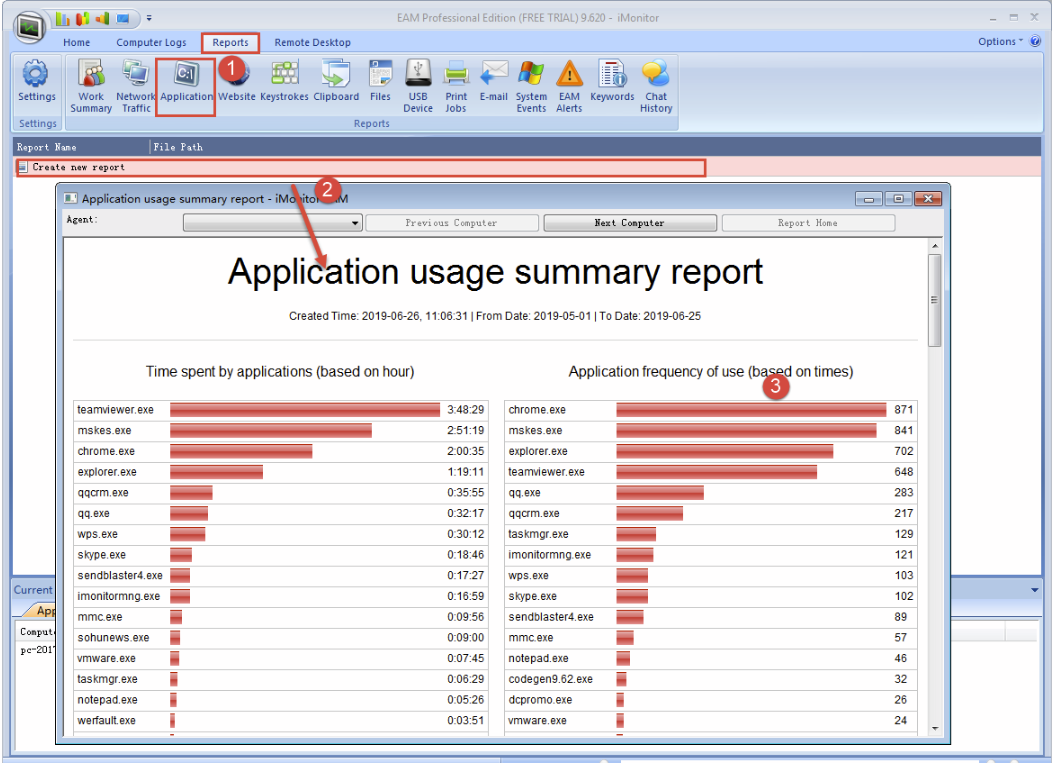Switch to the Home tab
This screenshot has height=763, width=1053.
77,42
